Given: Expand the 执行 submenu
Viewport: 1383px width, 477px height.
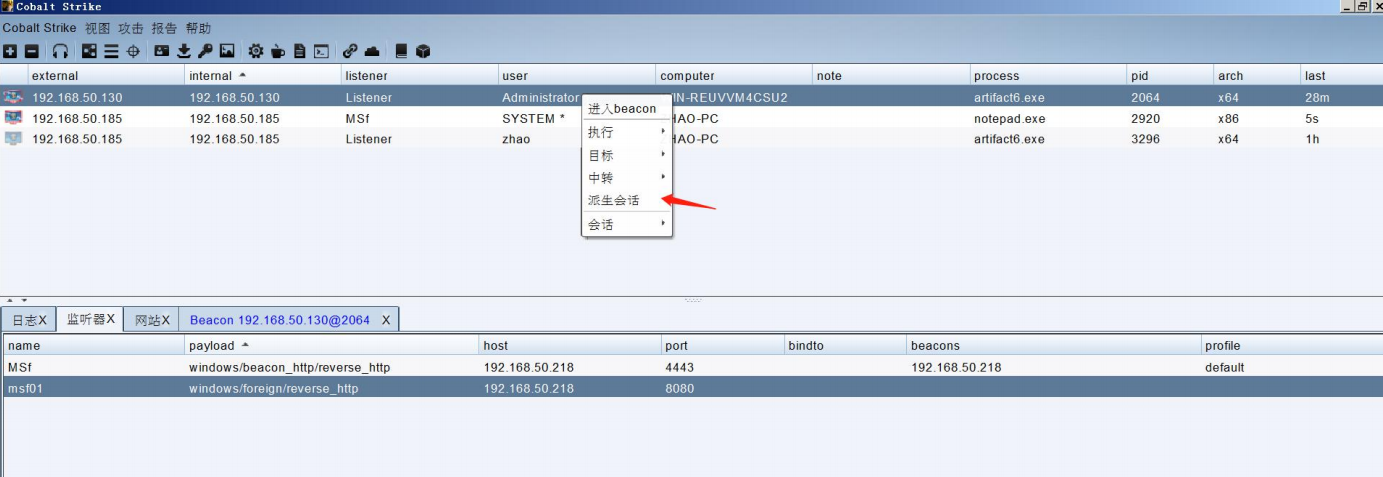Looking at the screenshot, I should tap(627, 132).
